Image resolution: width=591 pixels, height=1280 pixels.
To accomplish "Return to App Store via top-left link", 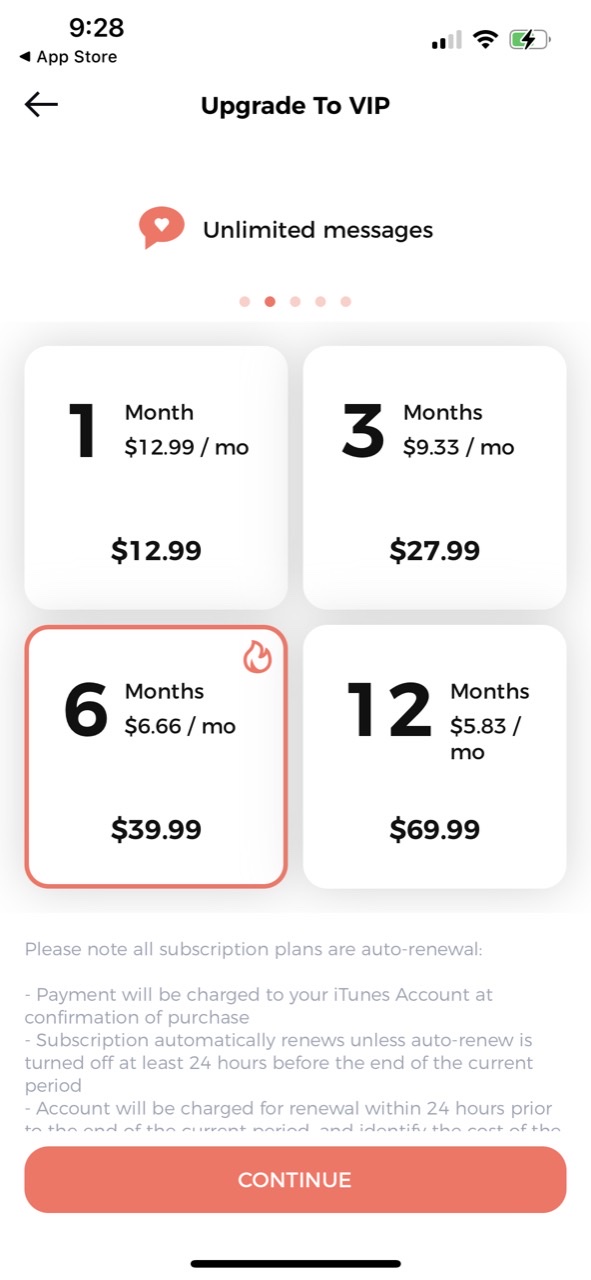I will (x=68, y=57).
